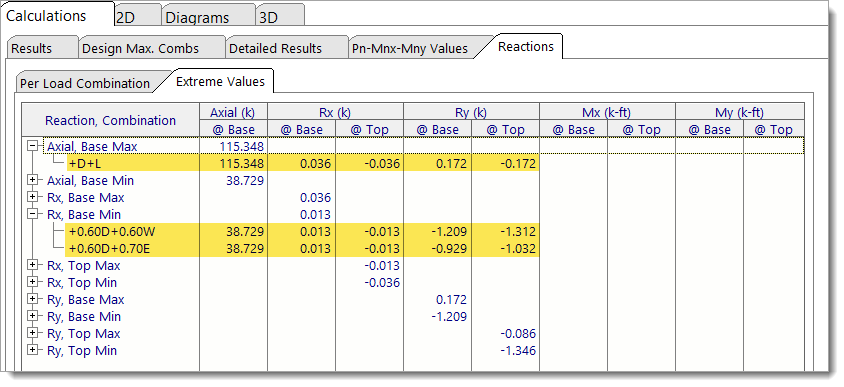Click the My (k-ft) column header
Viewport: 844px width, 387px height.
[740, 112]
